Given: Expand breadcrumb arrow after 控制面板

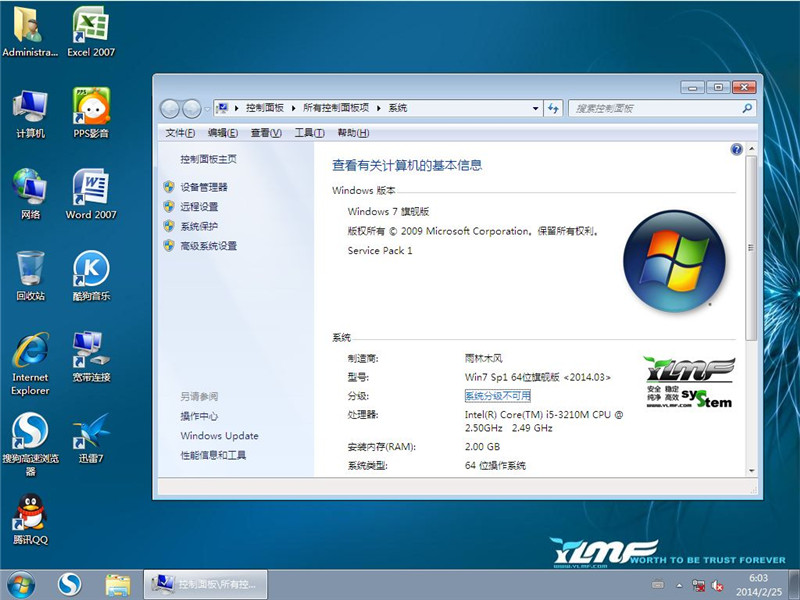Looking at the screenshot, I should [293, 108].
